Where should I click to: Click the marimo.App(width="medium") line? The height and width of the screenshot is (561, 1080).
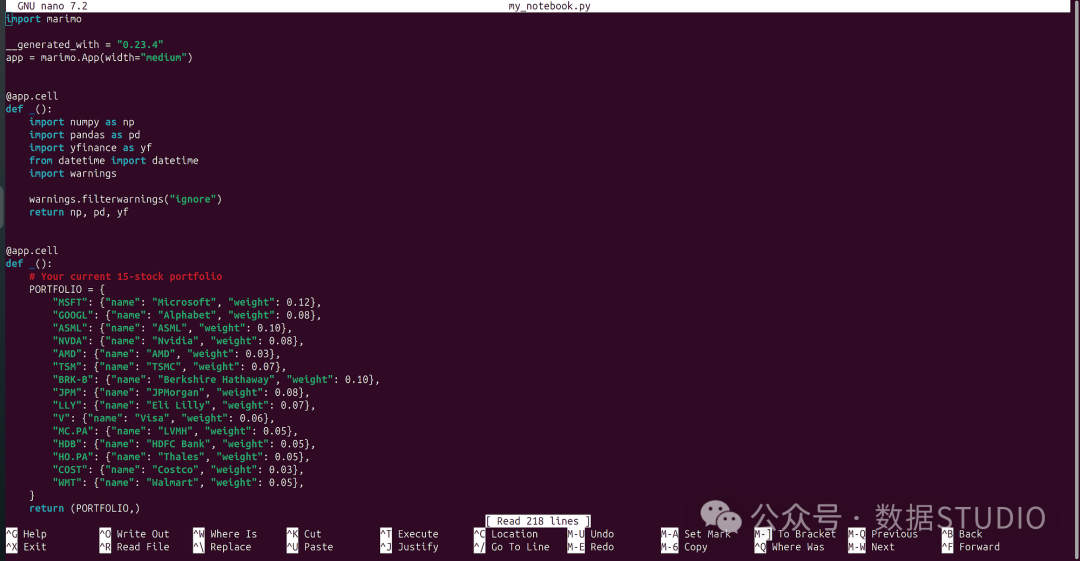tap(99, 58)
